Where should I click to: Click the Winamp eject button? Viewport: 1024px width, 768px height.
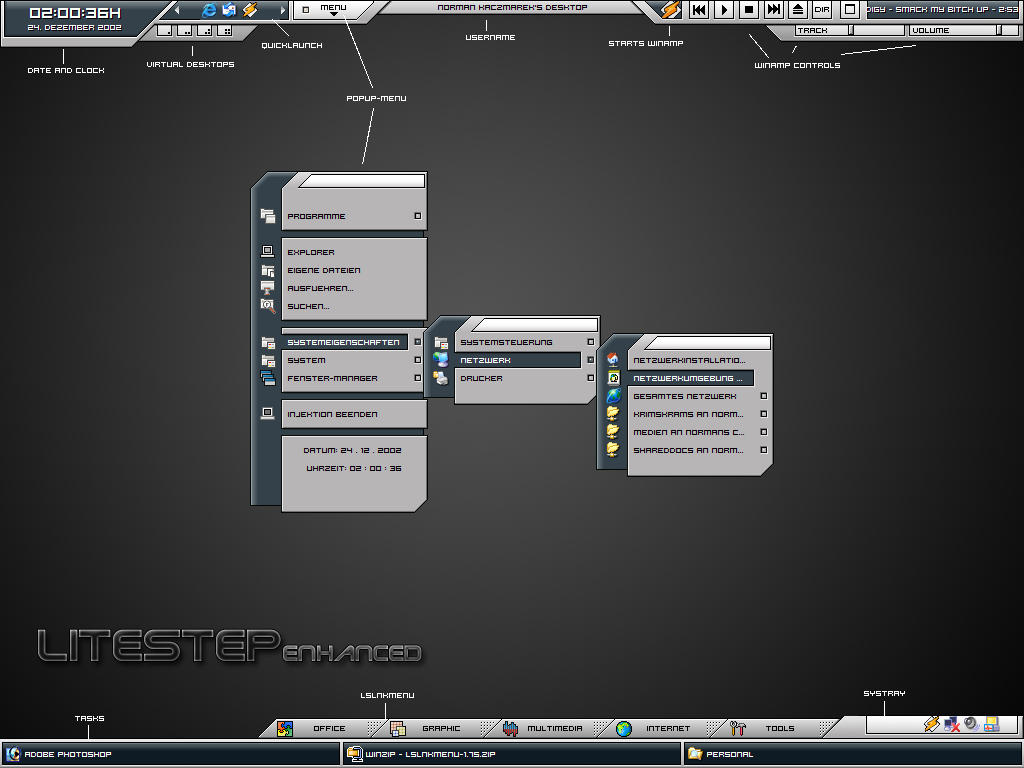[798, 10]
